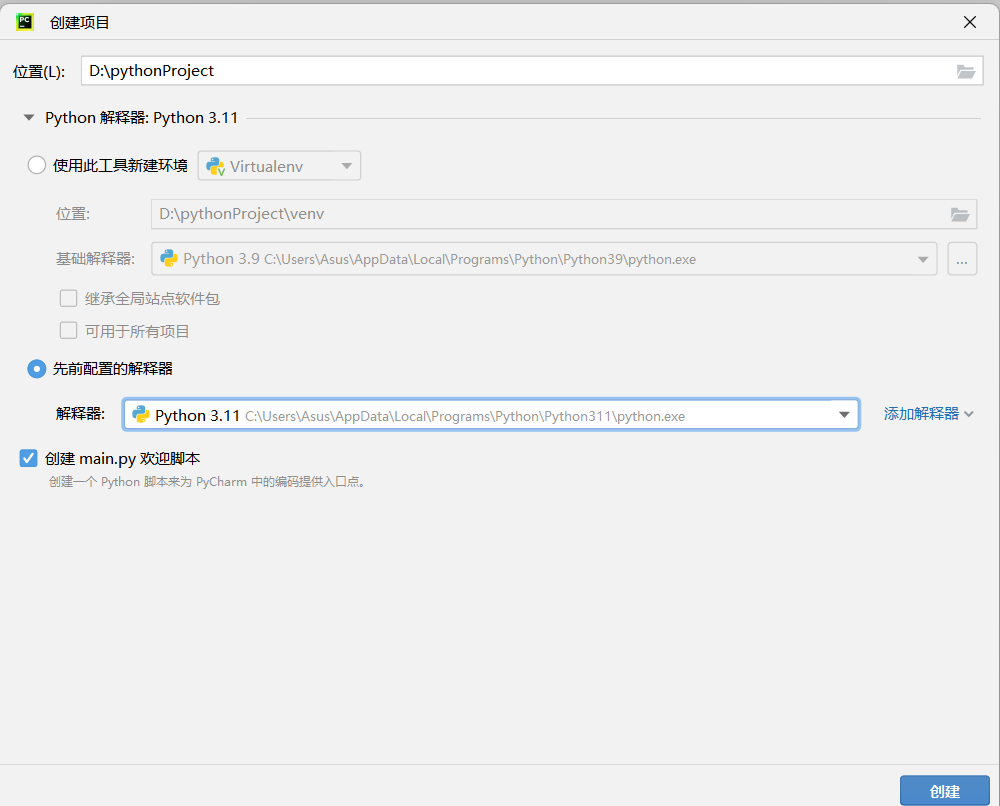The image size is (1000, 806).
Task: Click the Python icon in 解释器 combo box
Action: [141, 414]
